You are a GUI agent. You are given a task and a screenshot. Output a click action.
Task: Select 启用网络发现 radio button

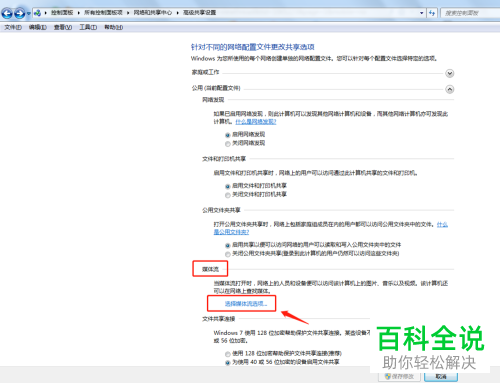click(228, 135)
